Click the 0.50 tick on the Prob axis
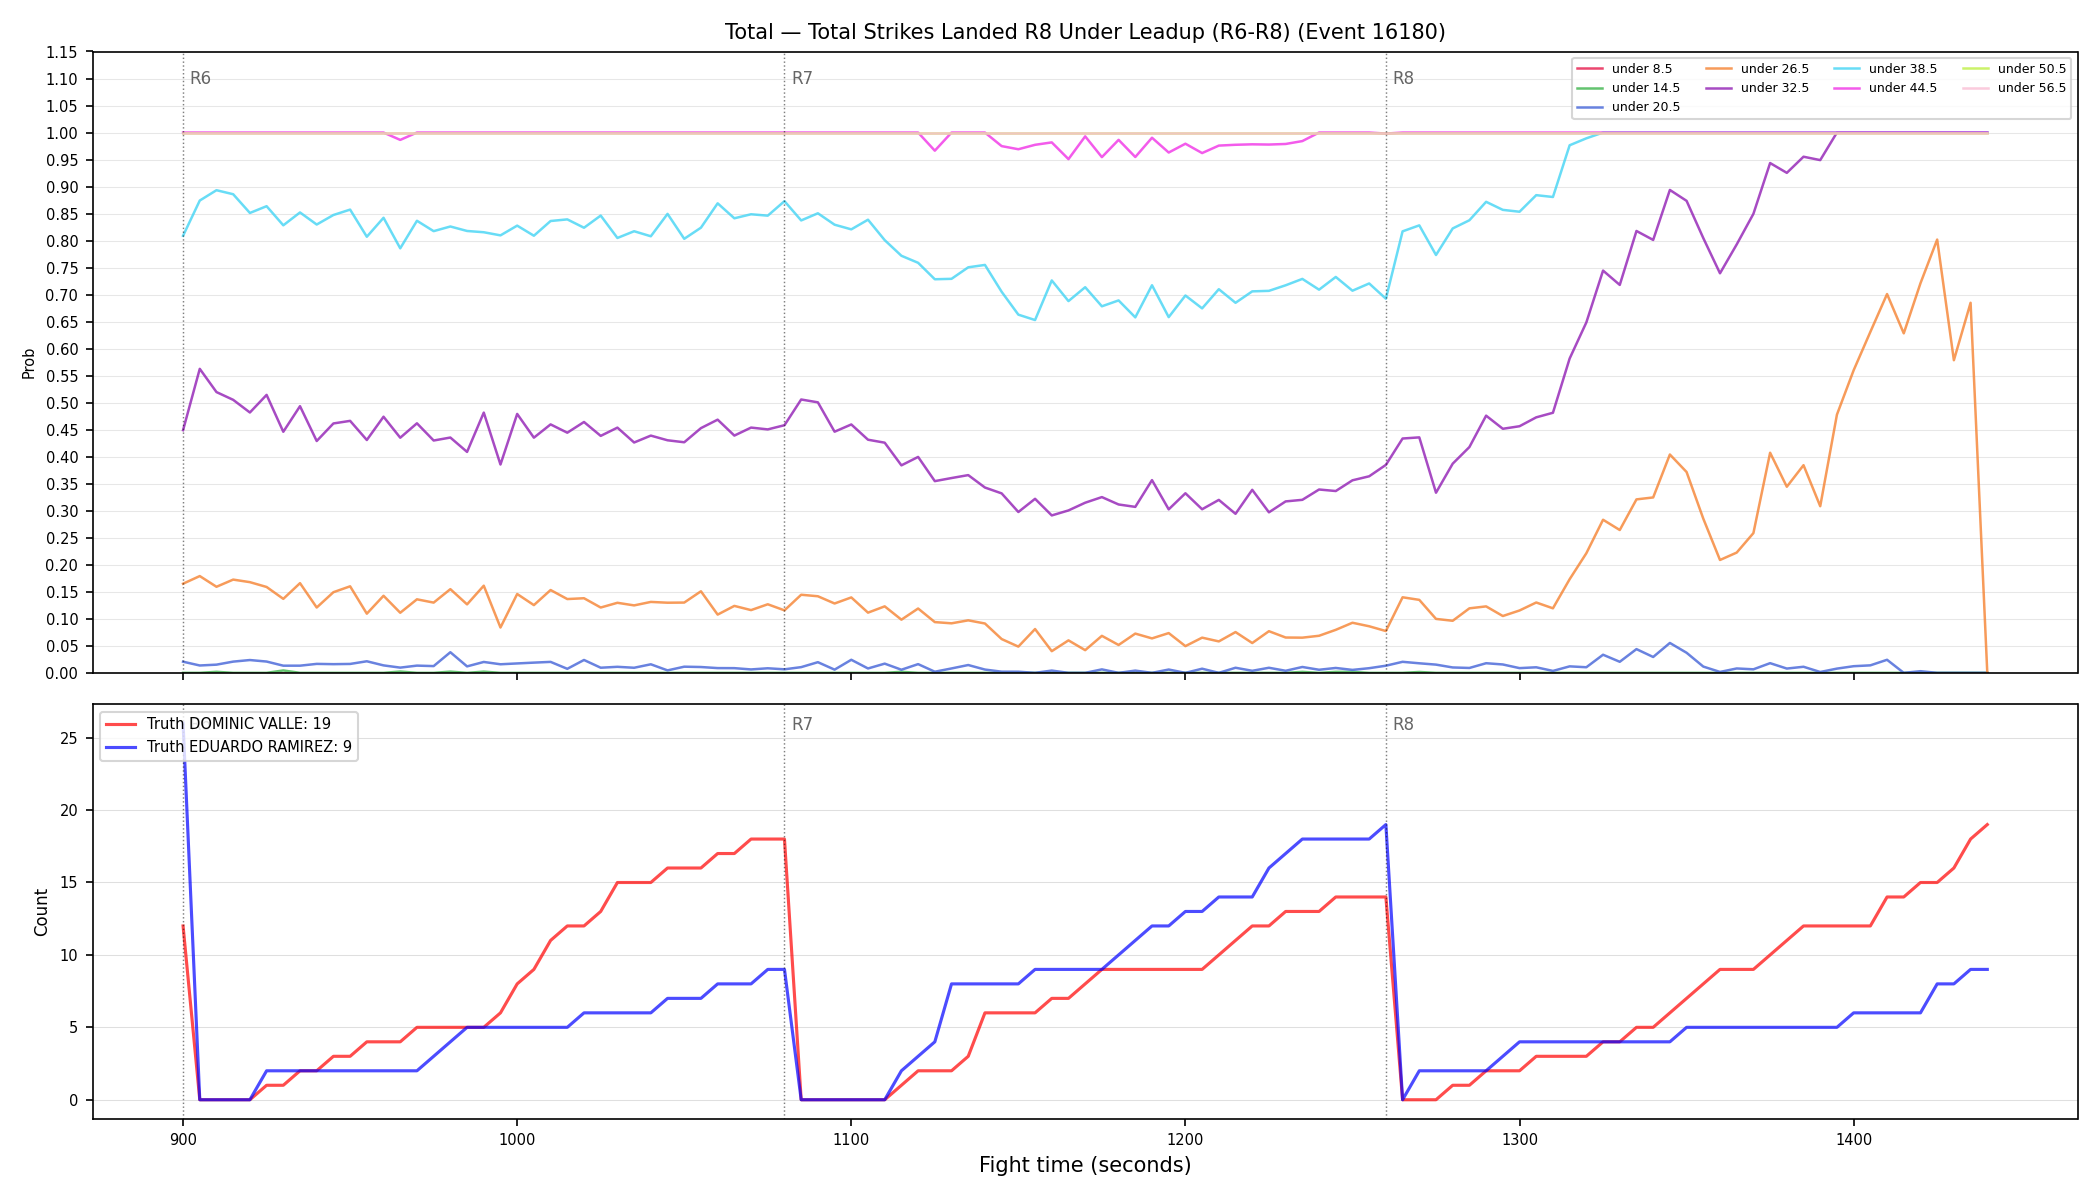This screenshot has width=2100, height=1200. point(61,403)
